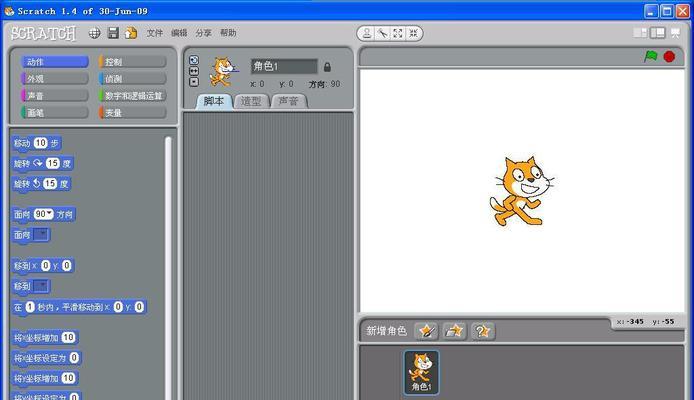Click the green flag to start
Image resolution: width=694 pixels, height=400 pixels.
click(651, 56)
